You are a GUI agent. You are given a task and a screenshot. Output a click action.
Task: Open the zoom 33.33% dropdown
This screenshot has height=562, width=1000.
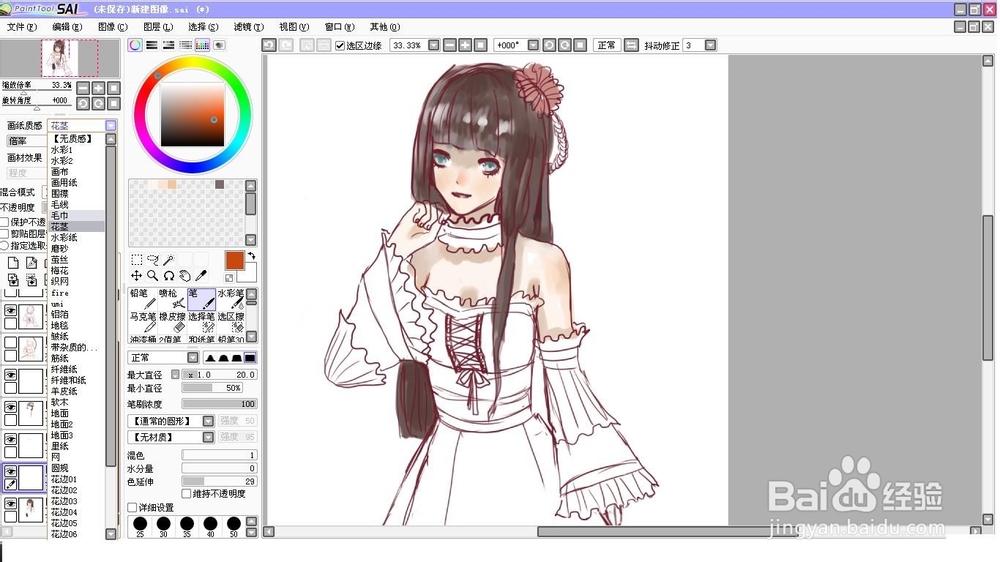click(x=434, y=45)
